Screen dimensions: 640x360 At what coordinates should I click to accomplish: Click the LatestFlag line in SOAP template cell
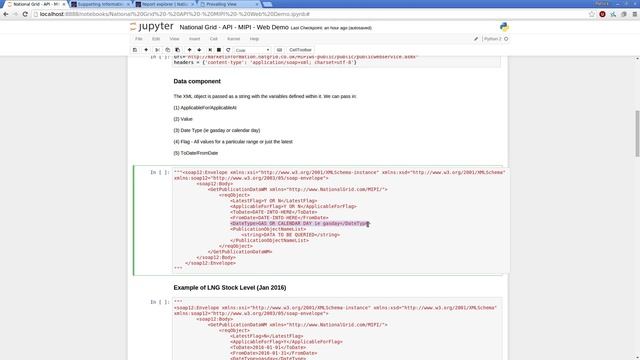[x=273, y=201]
